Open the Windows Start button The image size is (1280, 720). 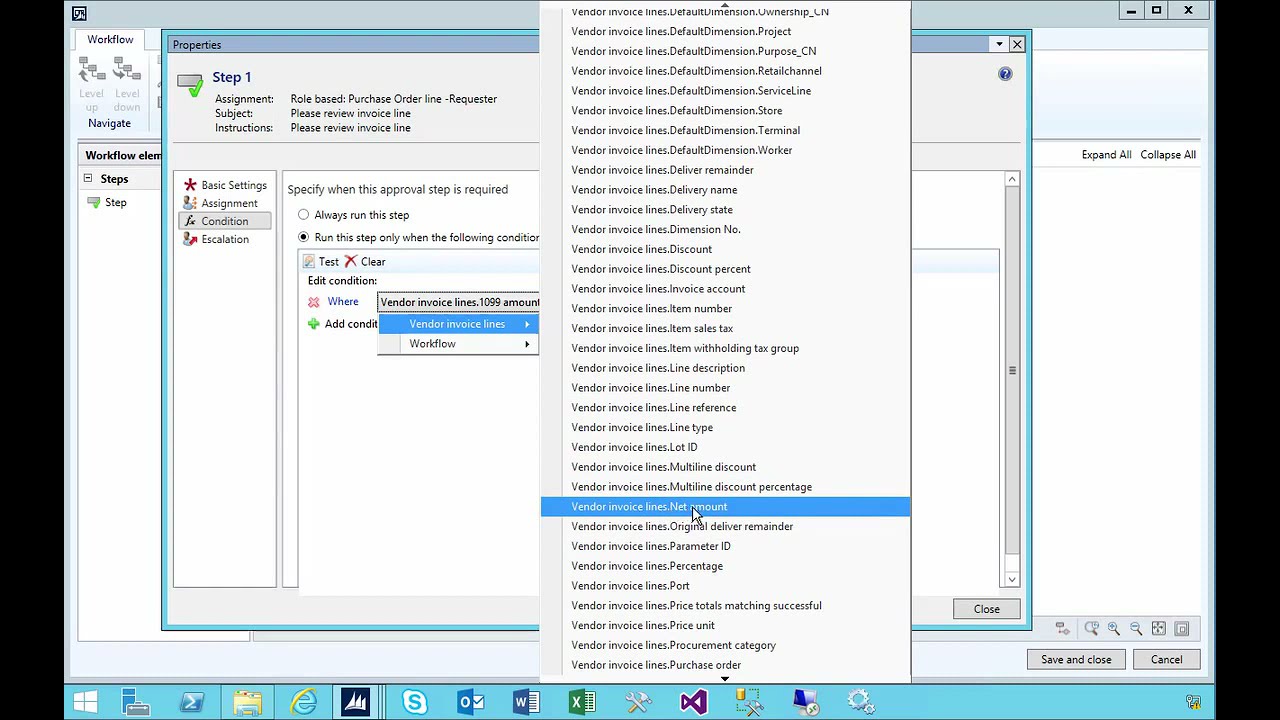85,702
